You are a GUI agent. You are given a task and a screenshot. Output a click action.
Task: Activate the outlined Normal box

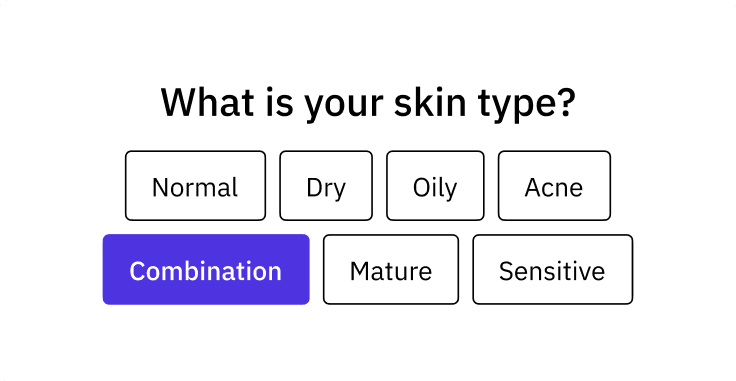click(195, 186)
